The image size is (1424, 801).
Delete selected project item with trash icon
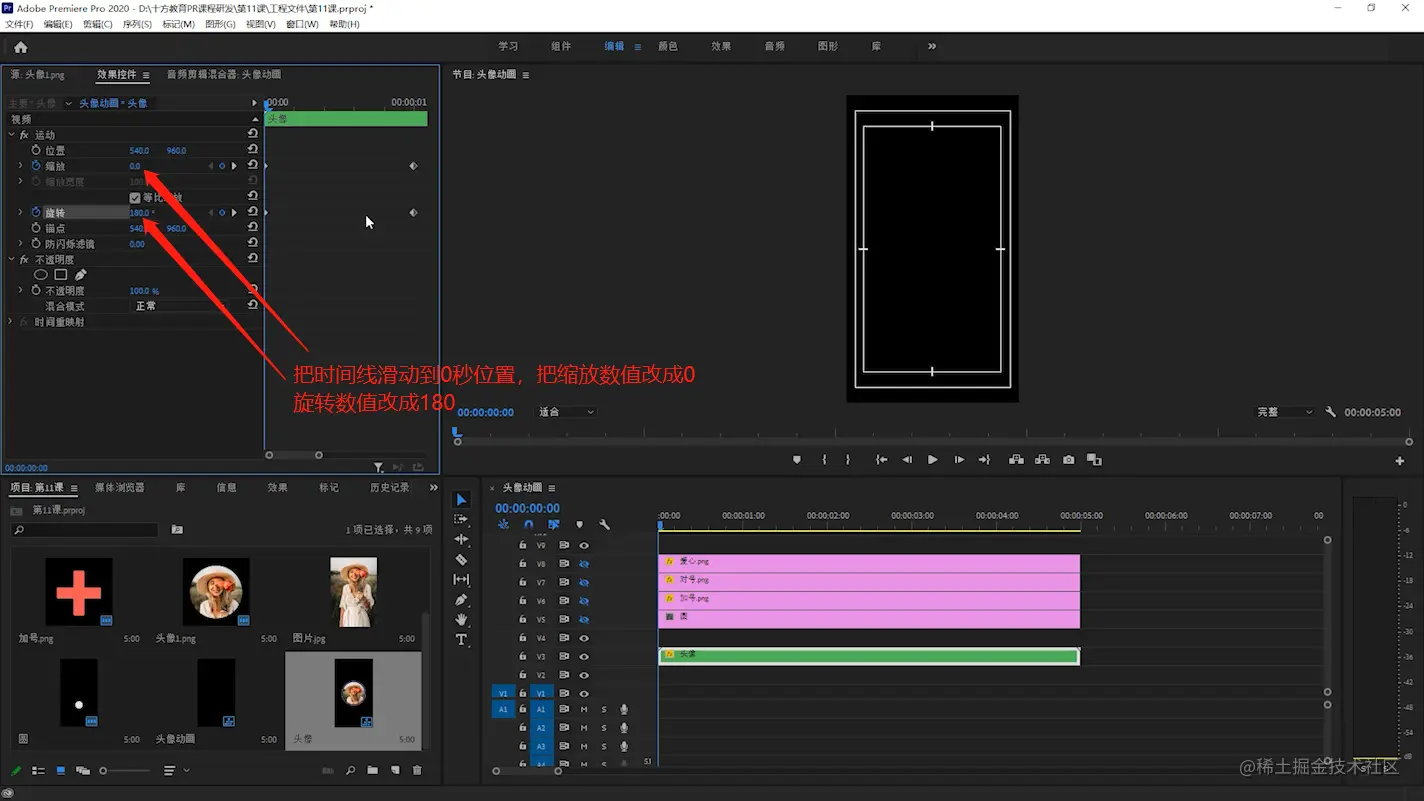417,771
